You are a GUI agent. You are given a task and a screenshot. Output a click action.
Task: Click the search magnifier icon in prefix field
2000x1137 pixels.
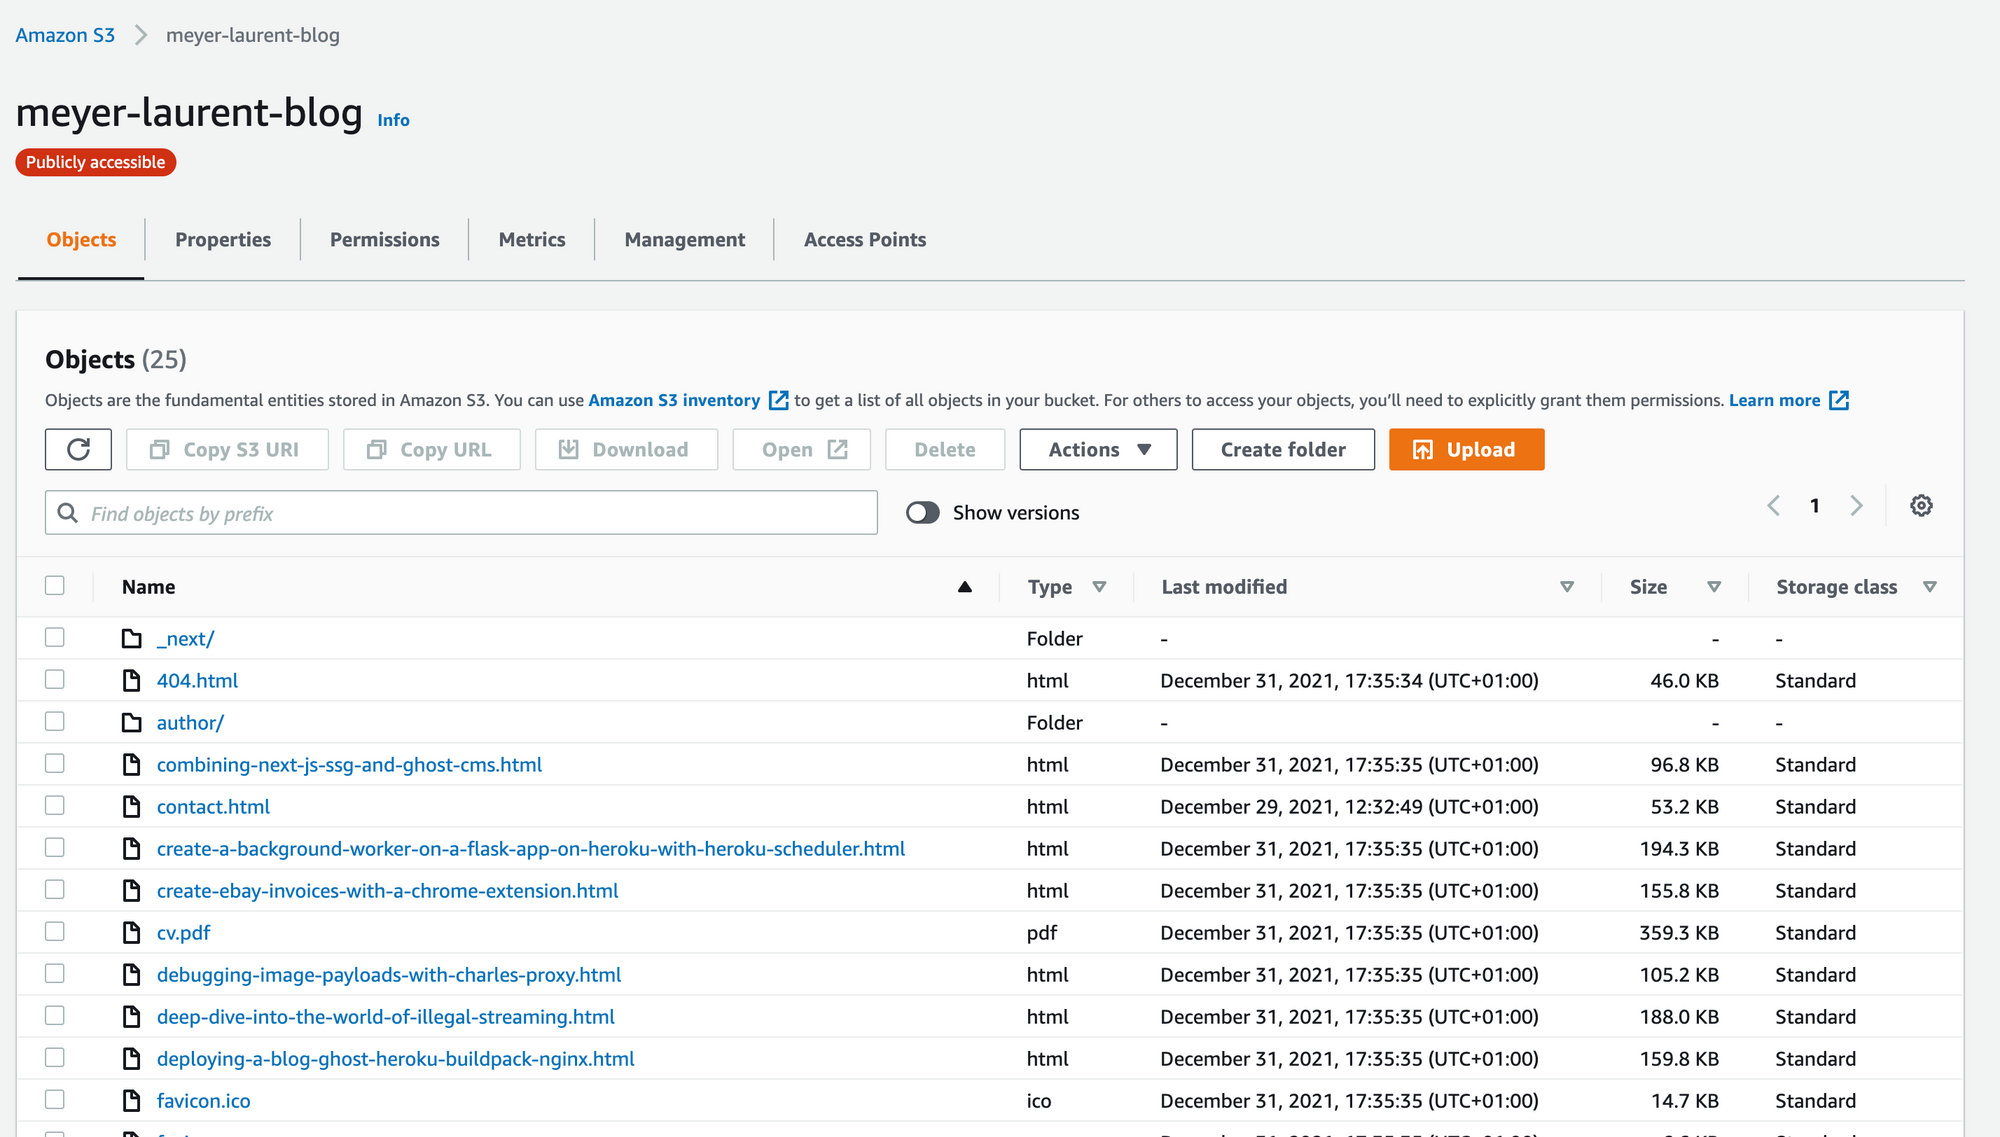click(x=68, y=513)
